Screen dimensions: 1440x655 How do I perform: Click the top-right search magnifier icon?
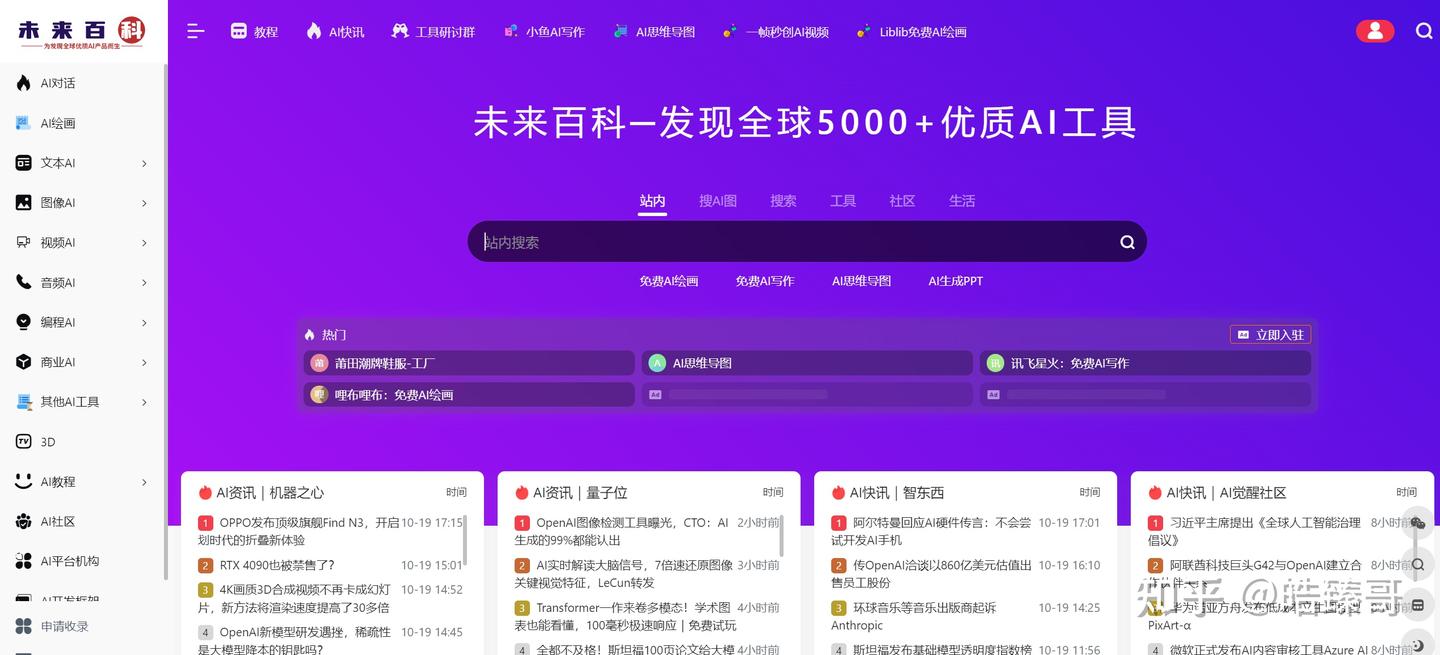(1424, 31)
